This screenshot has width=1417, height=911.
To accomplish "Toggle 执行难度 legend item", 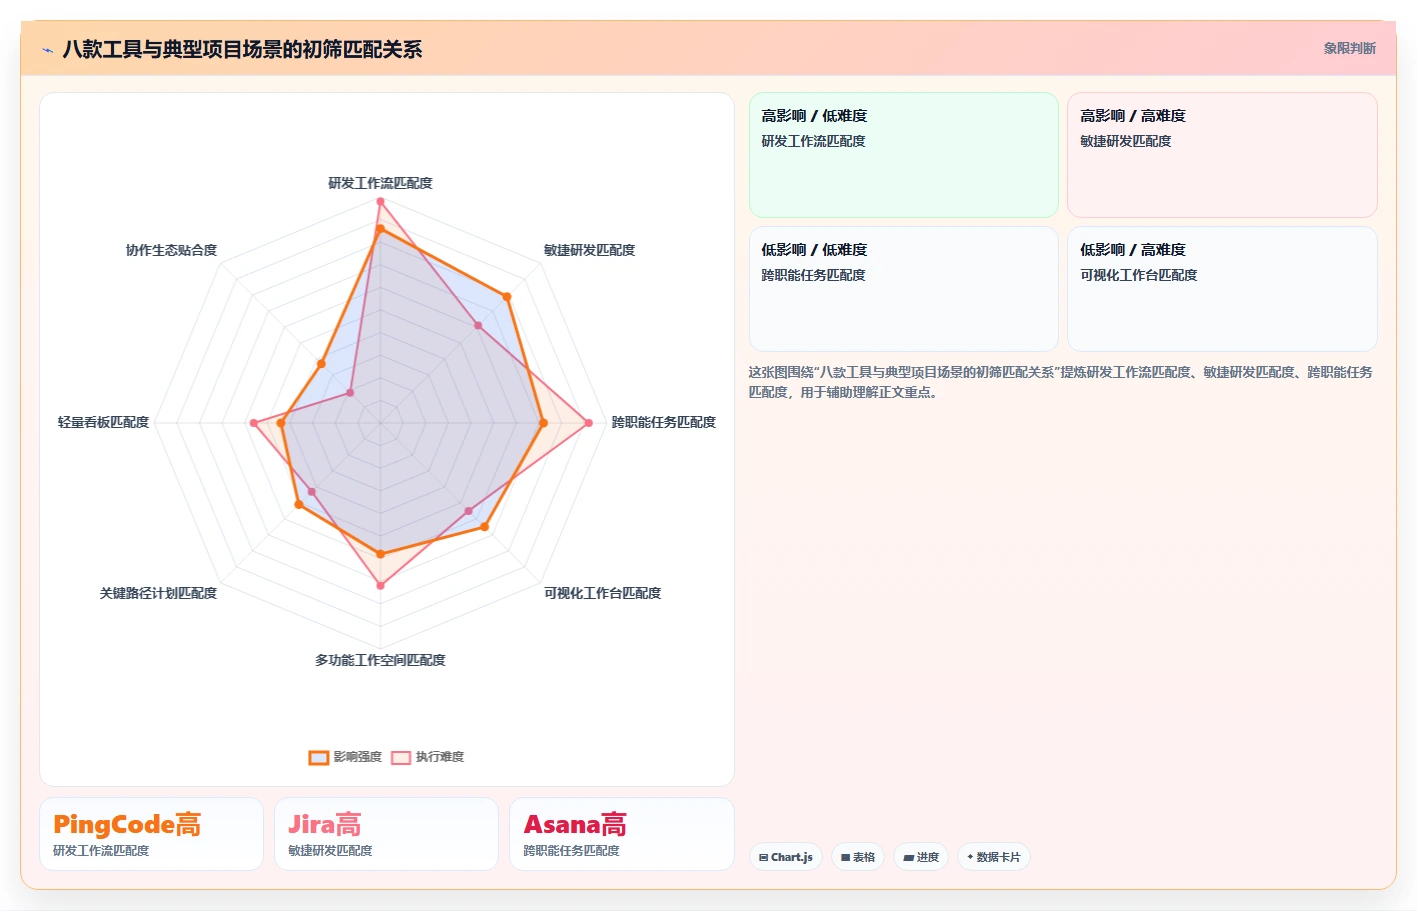I will [x=428, y=757].
